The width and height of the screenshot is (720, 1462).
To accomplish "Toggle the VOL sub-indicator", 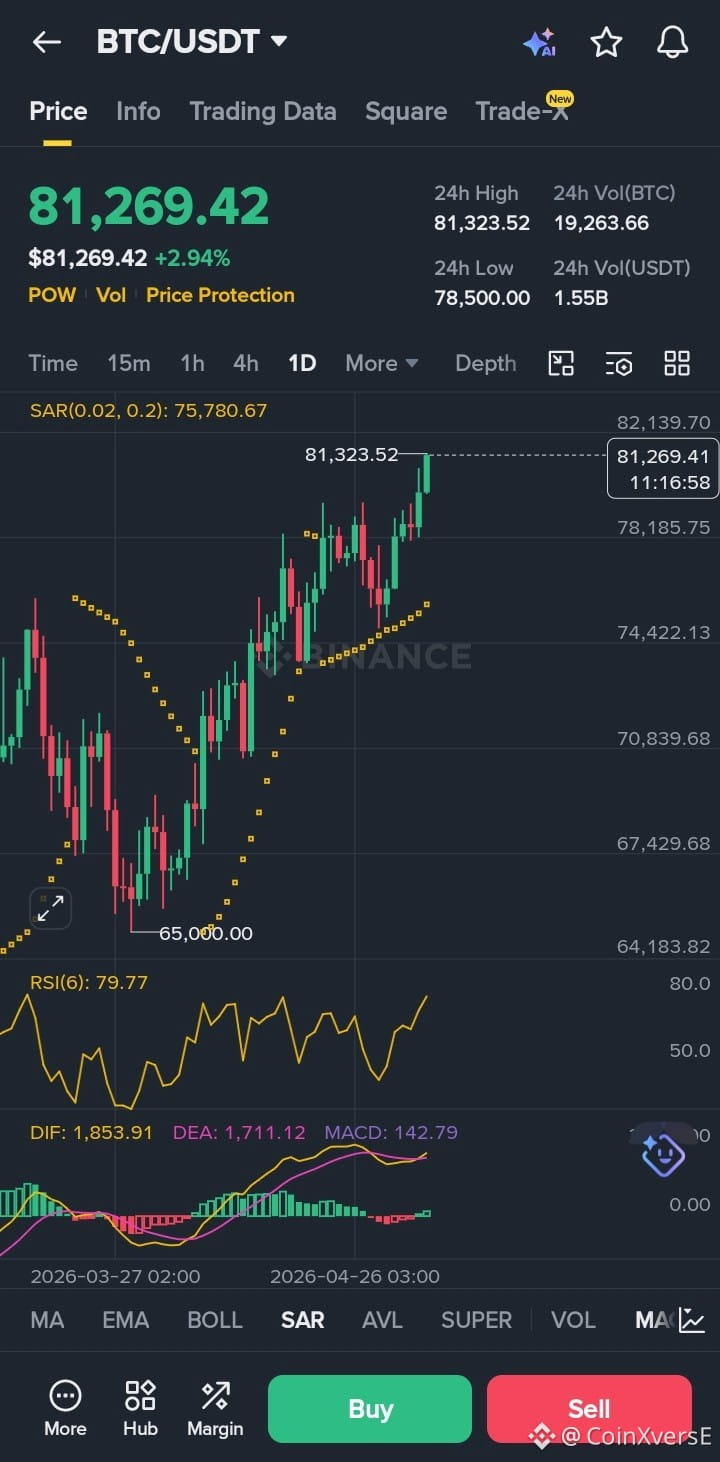I will [573, 1320].
